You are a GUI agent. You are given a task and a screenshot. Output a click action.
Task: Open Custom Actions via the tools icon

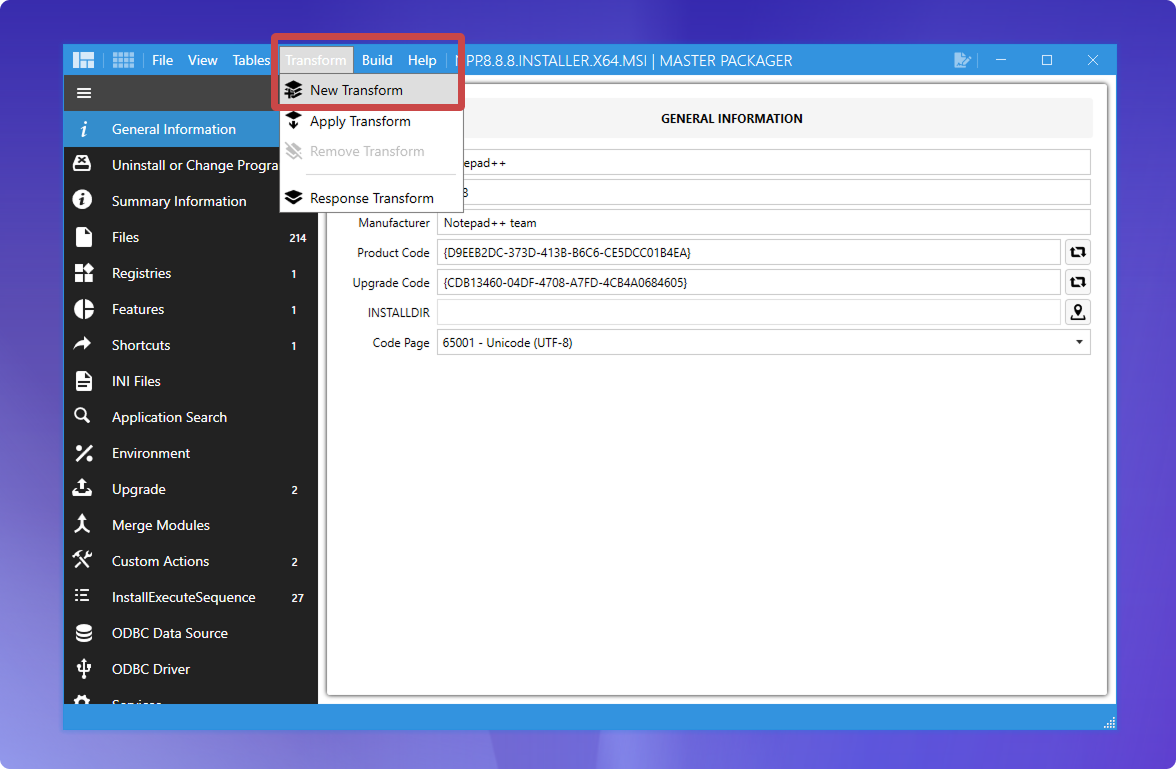click(x=84, y=561)
